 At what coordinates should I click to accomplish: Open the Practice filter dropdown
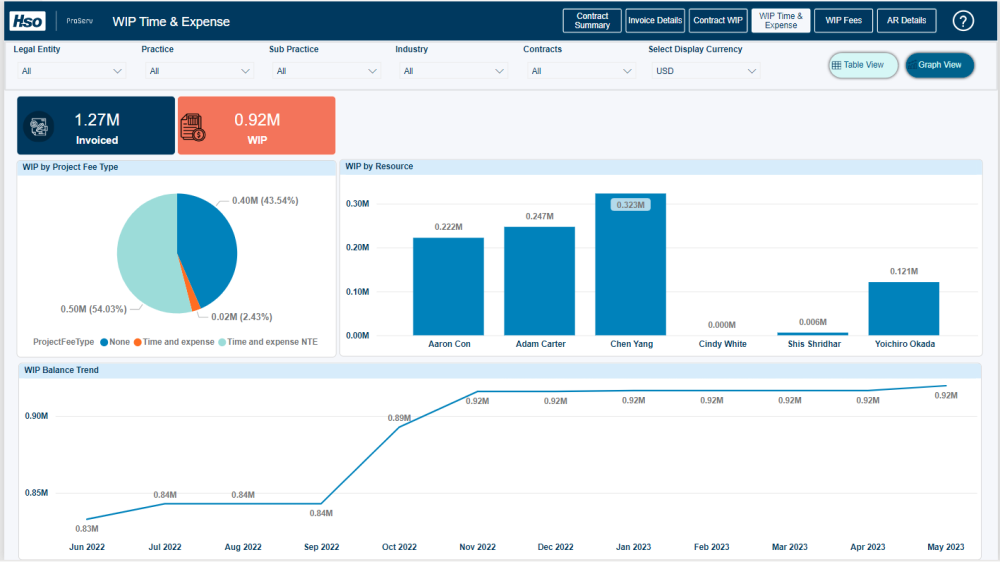(199, 71)
